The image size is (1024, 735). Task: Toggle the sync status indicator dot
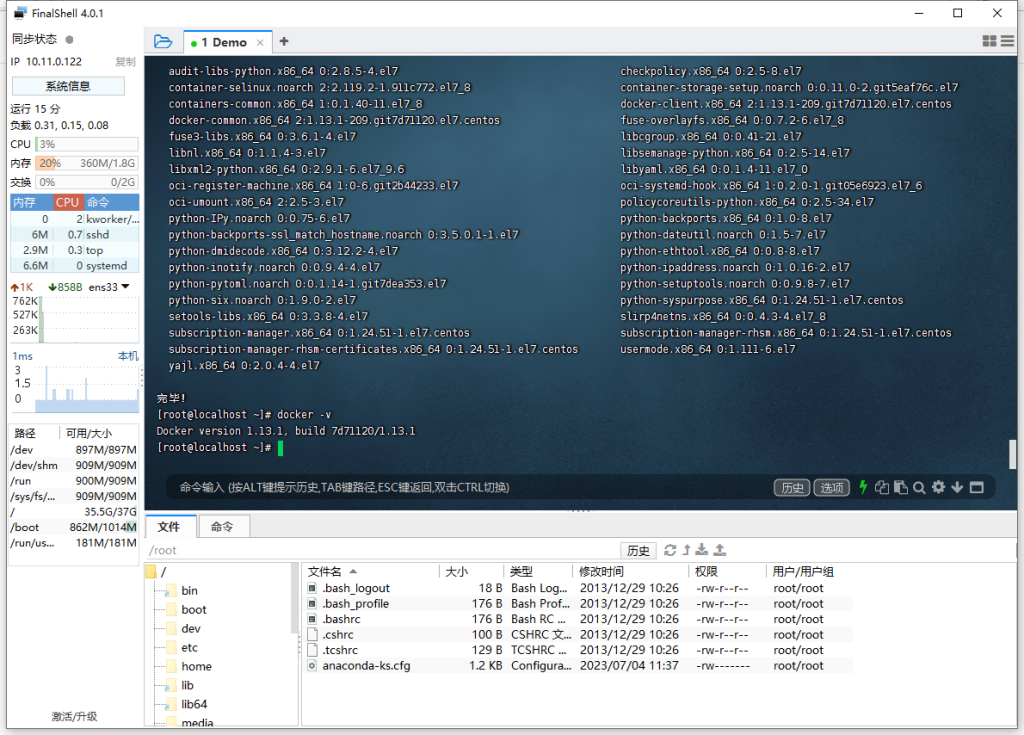coord(69,39)
